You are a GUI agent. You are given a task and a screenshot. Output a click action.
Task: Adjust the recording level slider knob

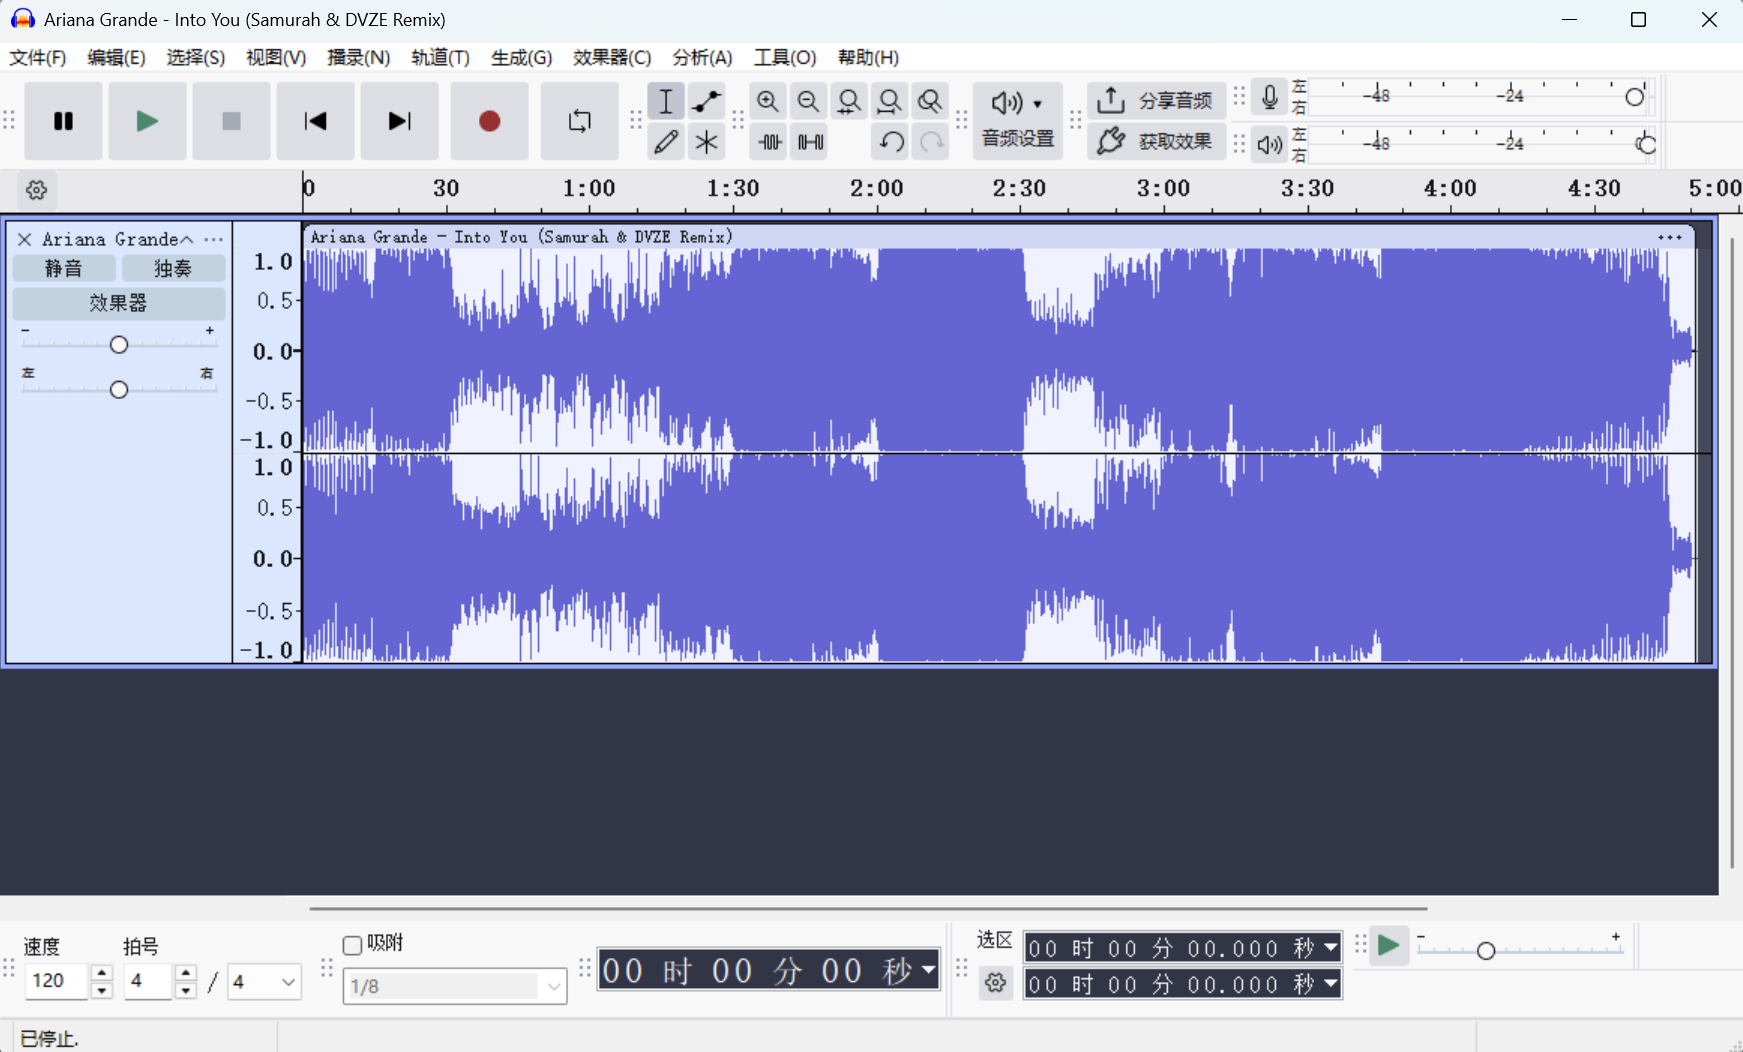(x=1634, y=97)
